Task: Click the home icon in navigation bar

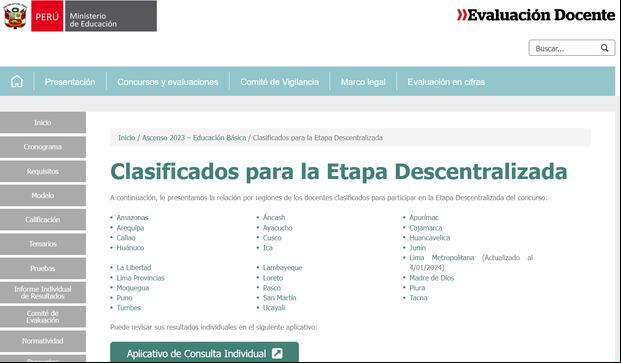Action: click(x=17, y=82)
